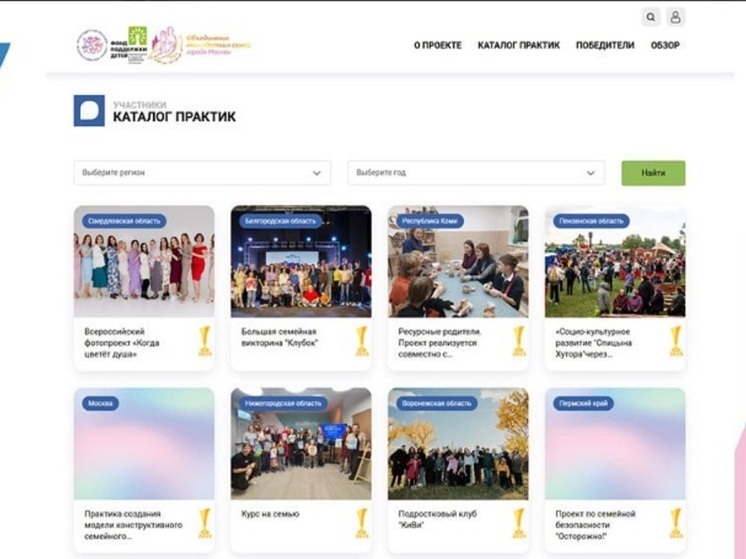Click the Москва region tag
Viewport: 746px width, 559px height.
pos(100,403)
